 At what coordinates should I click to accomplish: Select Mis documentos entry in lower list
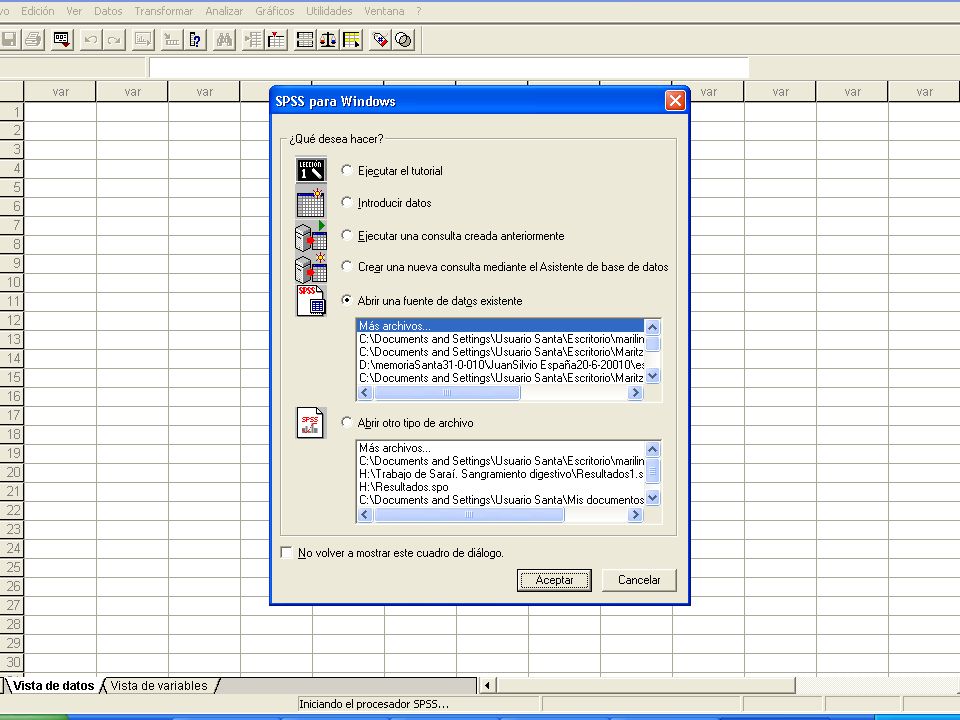click(500, 500)
